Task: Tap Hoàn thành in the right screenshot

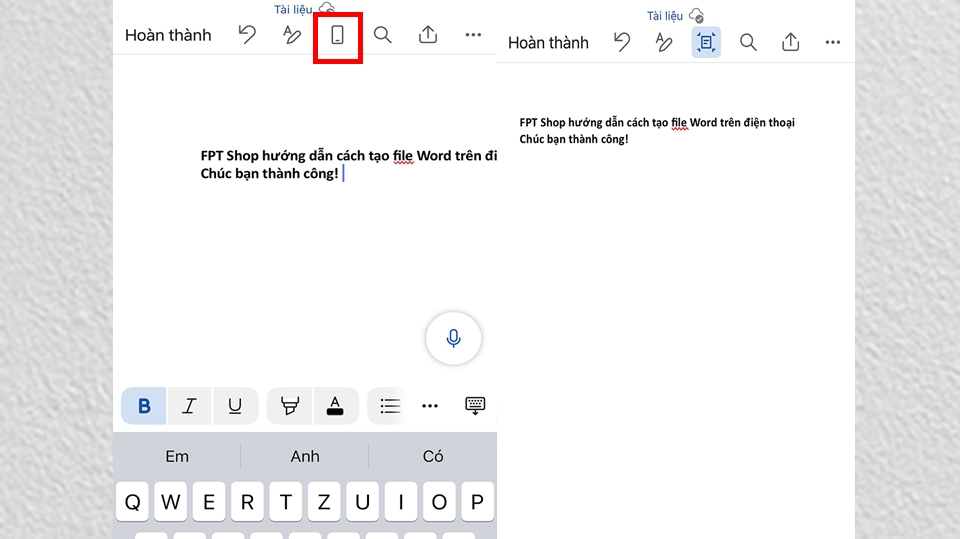Action: click(x=548, y=43)
